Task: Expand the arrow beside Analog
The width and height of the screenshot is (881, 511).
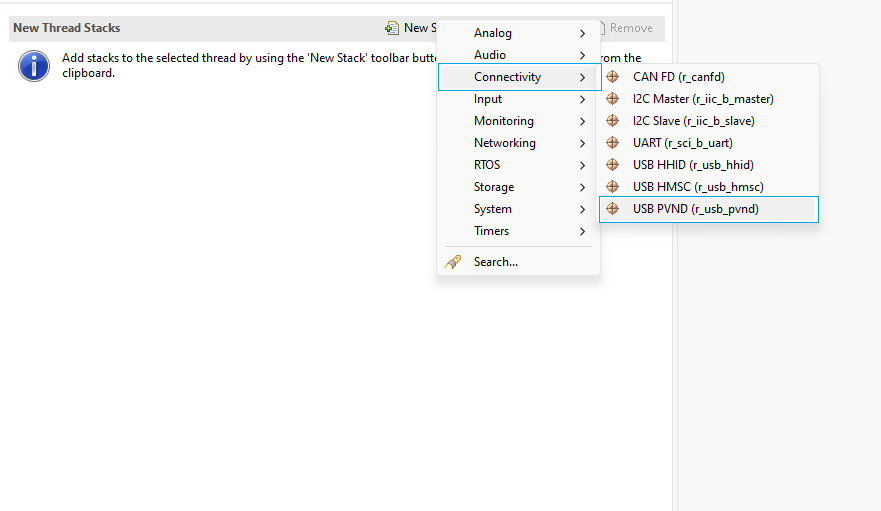Action: coord(582,33)
